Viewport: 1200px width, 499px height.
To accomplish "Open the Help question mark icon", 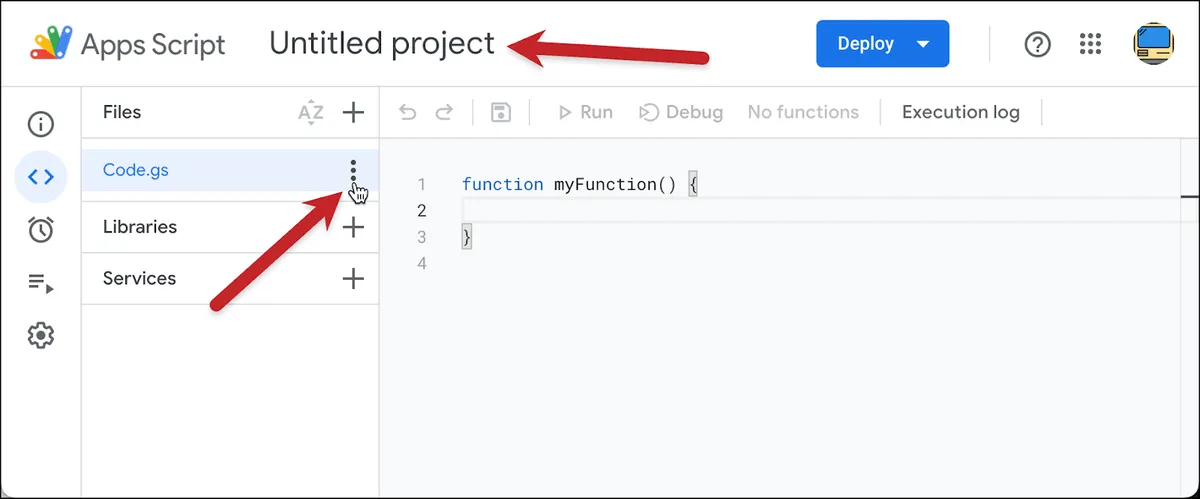I will [1038, 44].
